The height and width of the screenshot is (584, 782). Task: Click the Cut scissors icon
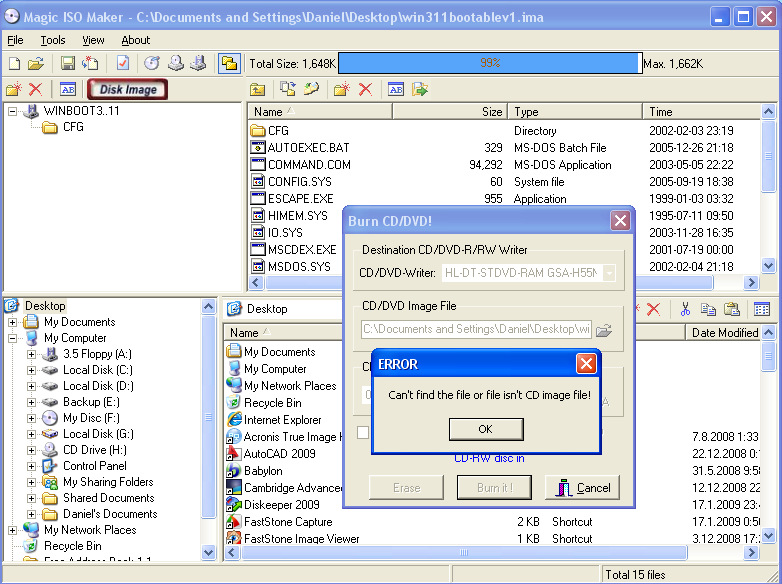coord(685,310)
